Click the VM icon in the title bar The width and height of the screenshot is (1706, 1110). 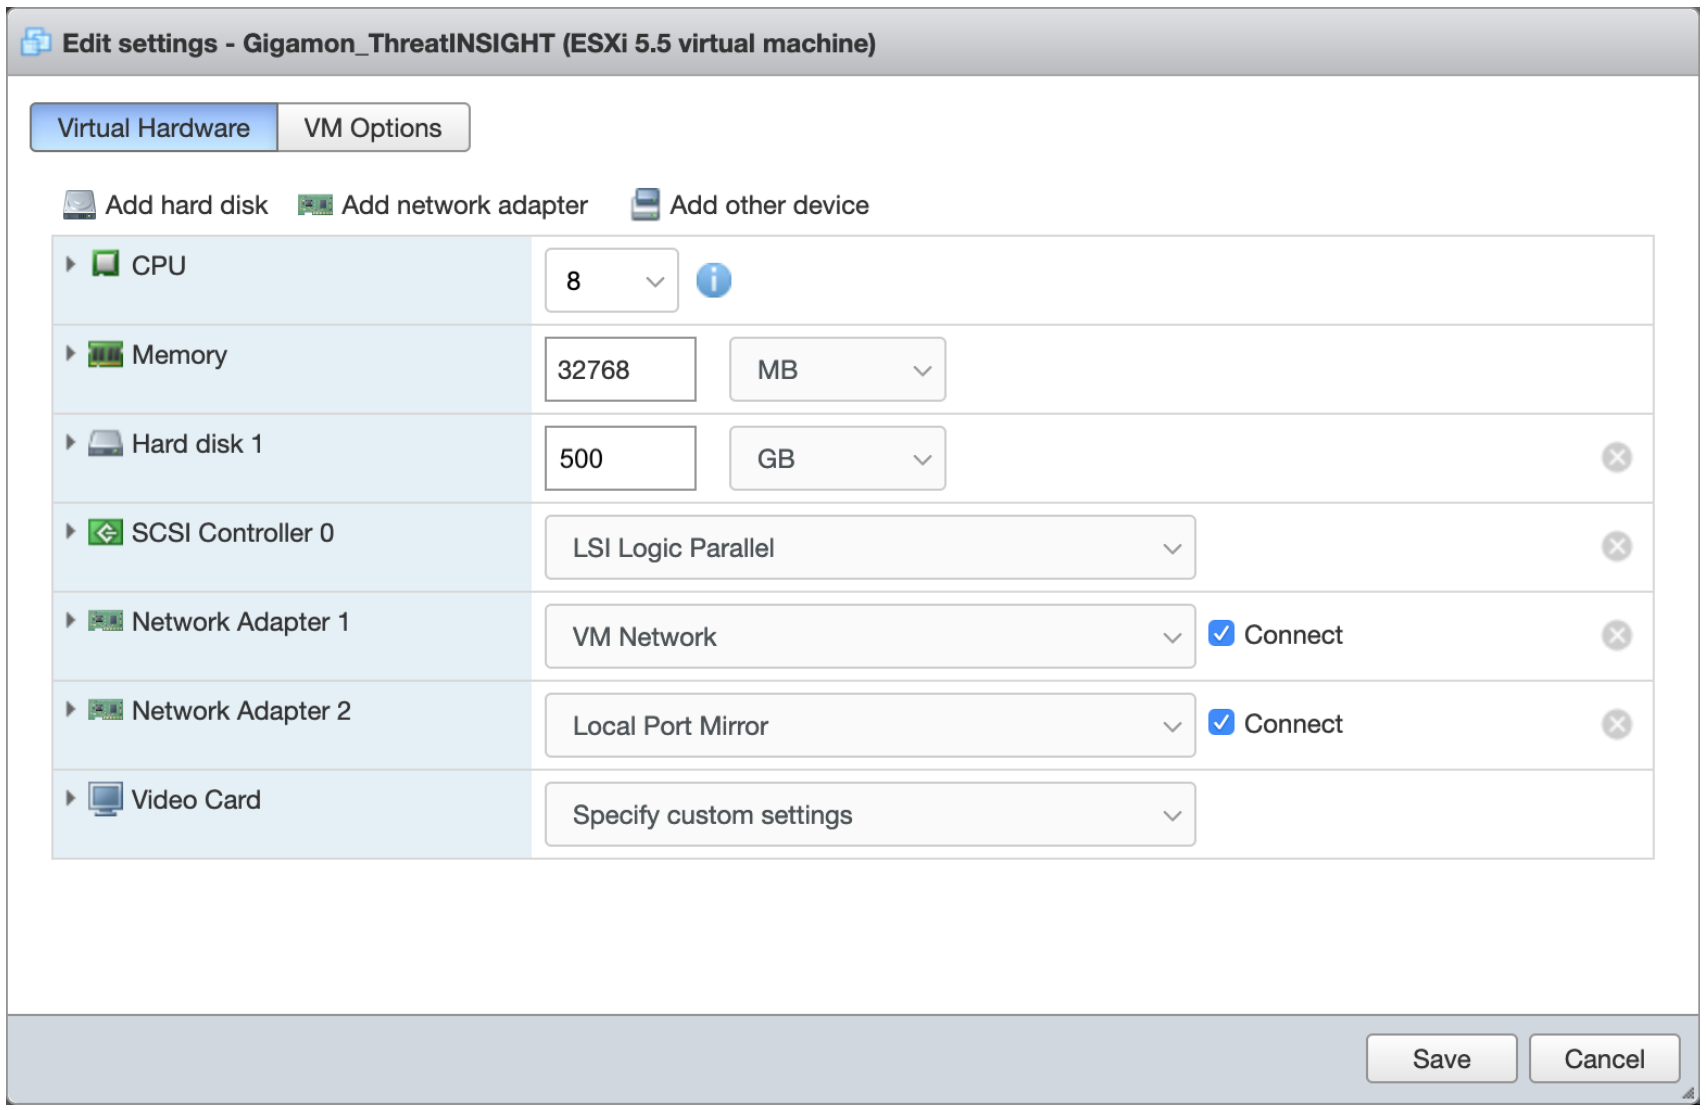36,42
